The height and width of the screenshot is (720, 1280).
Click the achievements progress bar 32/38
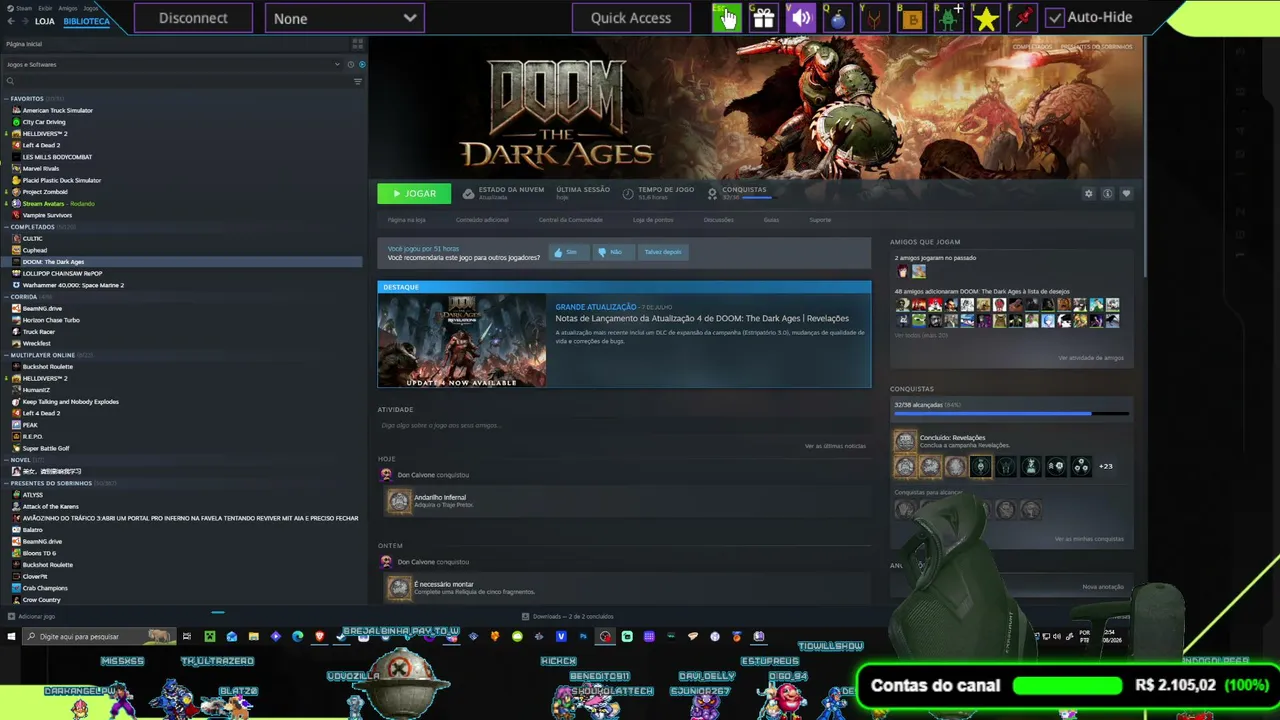[x=1011, y=412]
